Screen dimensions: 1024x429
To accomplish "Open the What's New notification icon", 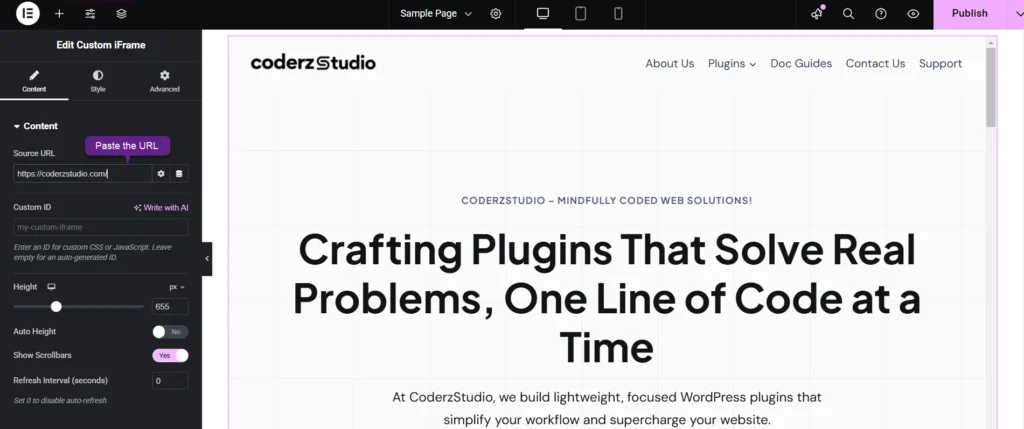I will [x=817, y=14].
